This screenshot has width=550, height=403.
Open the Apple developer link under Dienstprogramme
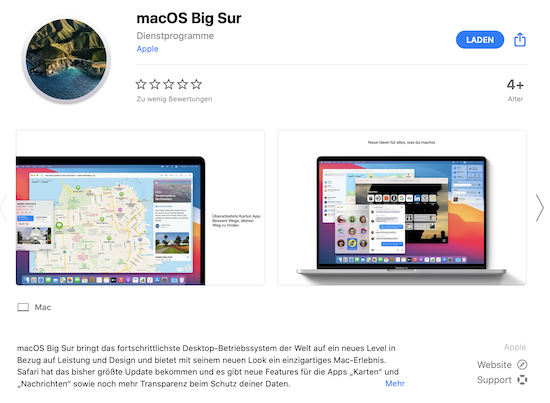point(147,49)
